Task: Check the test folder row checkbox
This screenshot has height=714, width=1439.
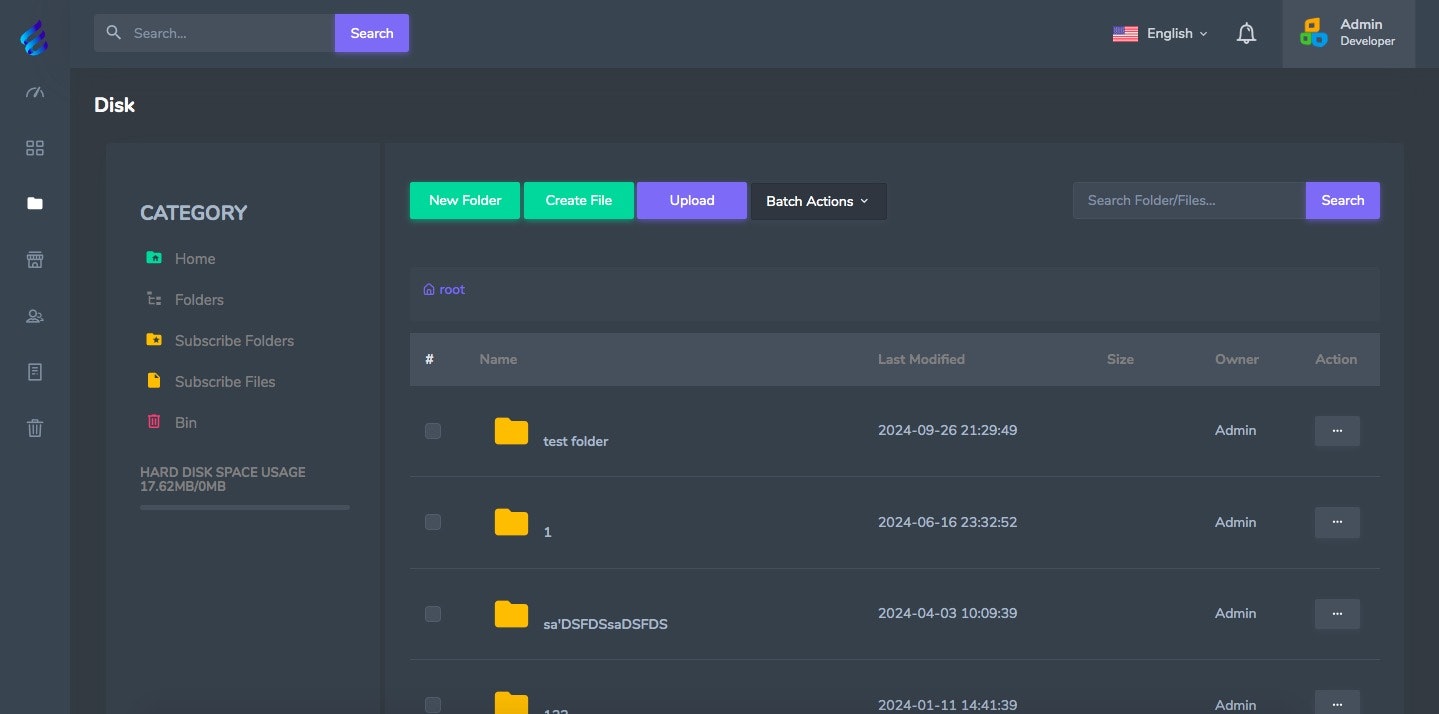Action: click(x=433, y=431)
